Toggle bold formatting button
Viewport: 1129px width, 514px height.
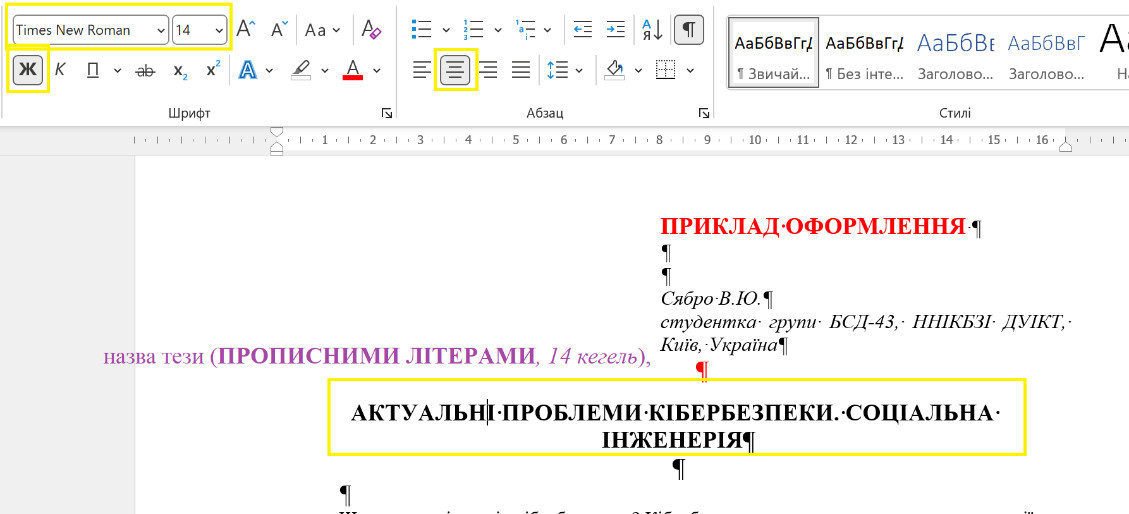click(x=29, y=71)
